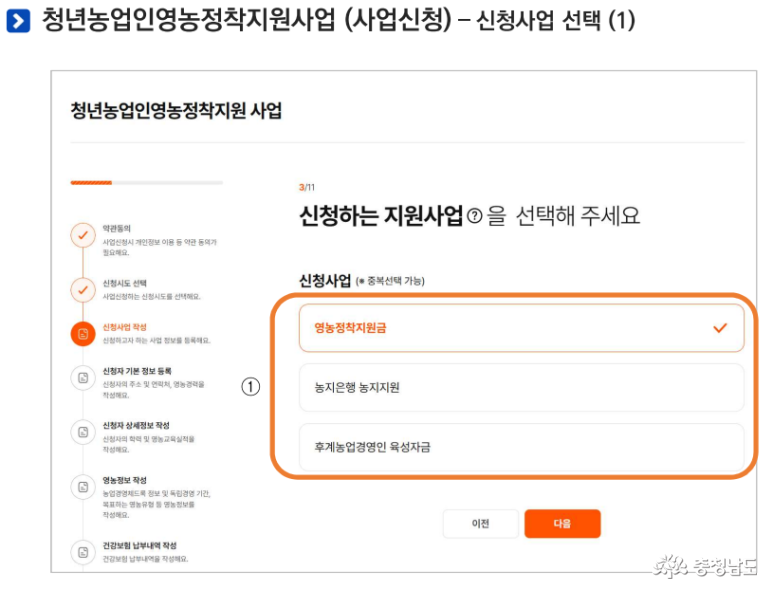This screenshot has height=590, width=773.
Task: Click the completed 신청시도 선택 step check icon
Action: tap(83, 290)
